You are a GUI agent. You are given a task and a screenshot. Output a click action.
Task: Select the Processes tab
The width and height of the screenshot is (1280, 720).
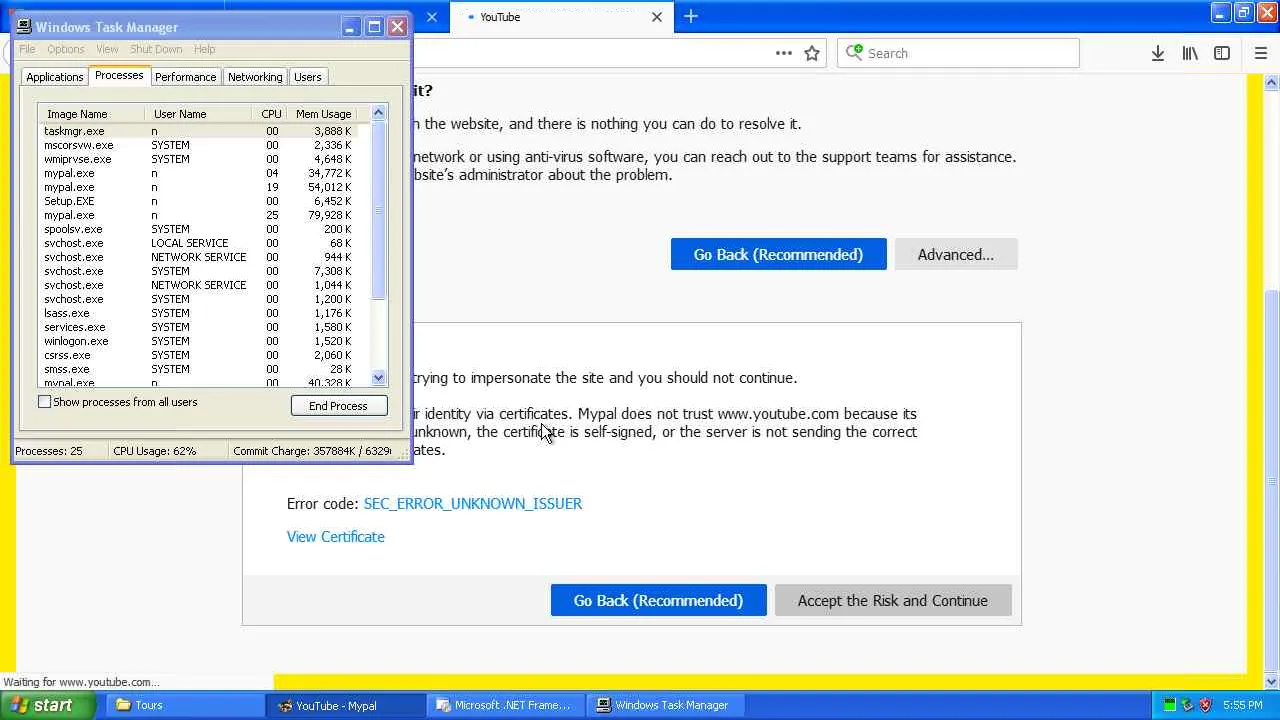[x=119, y=76]
